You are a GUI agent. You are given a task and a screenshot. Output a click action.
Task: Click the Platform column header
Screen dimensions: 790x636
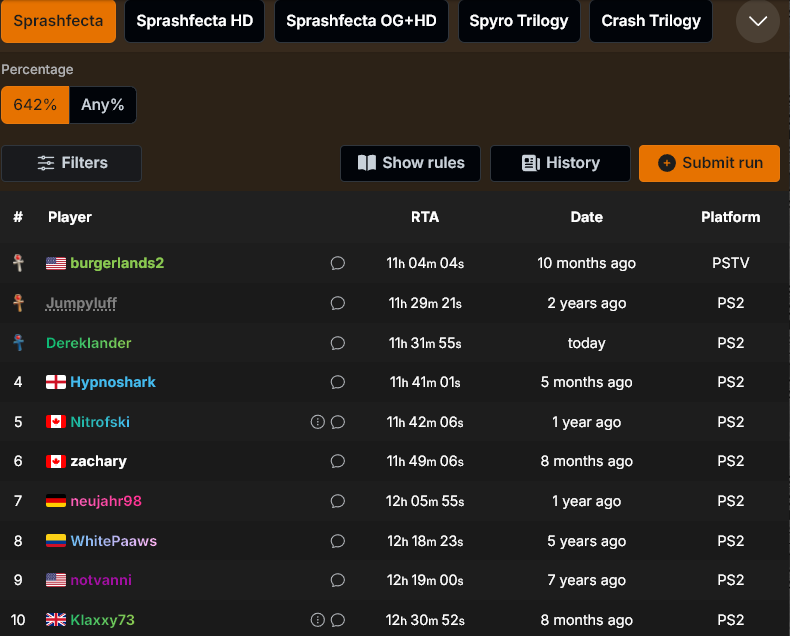(731, 217)
